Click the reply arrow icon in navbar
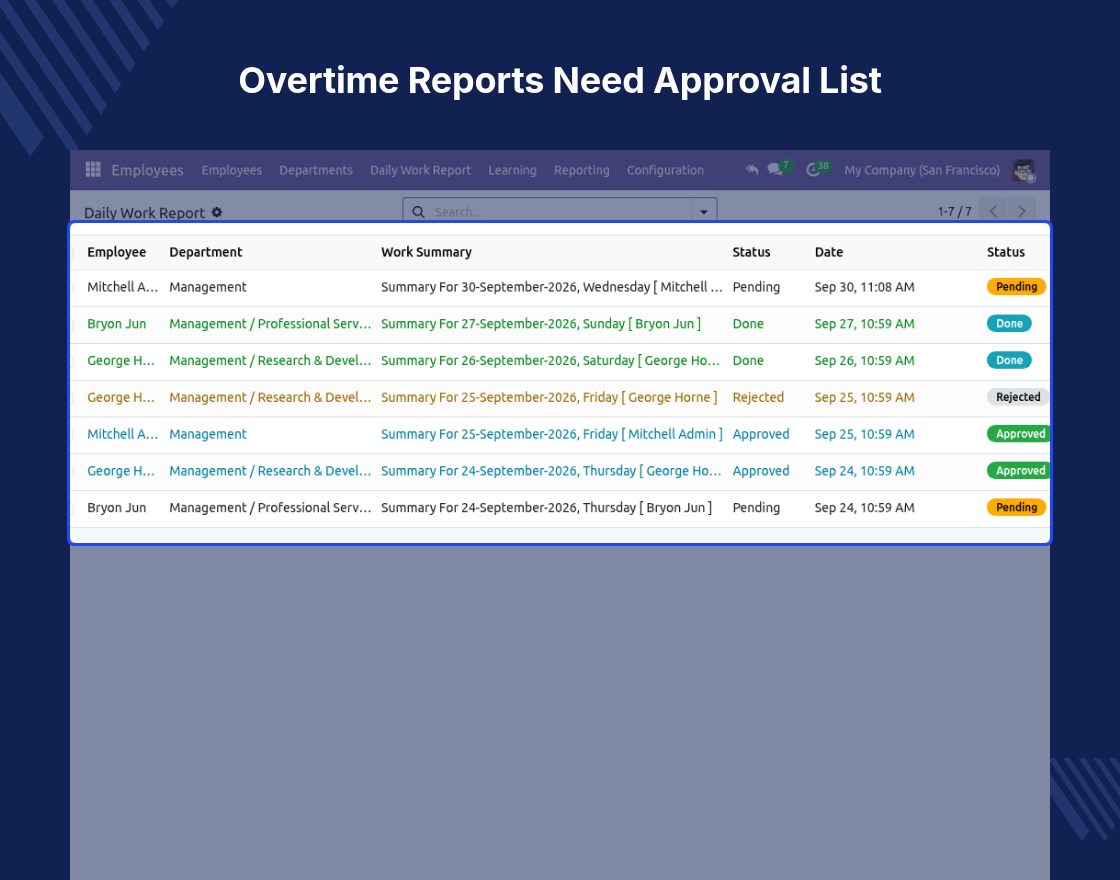 point(751,170)
